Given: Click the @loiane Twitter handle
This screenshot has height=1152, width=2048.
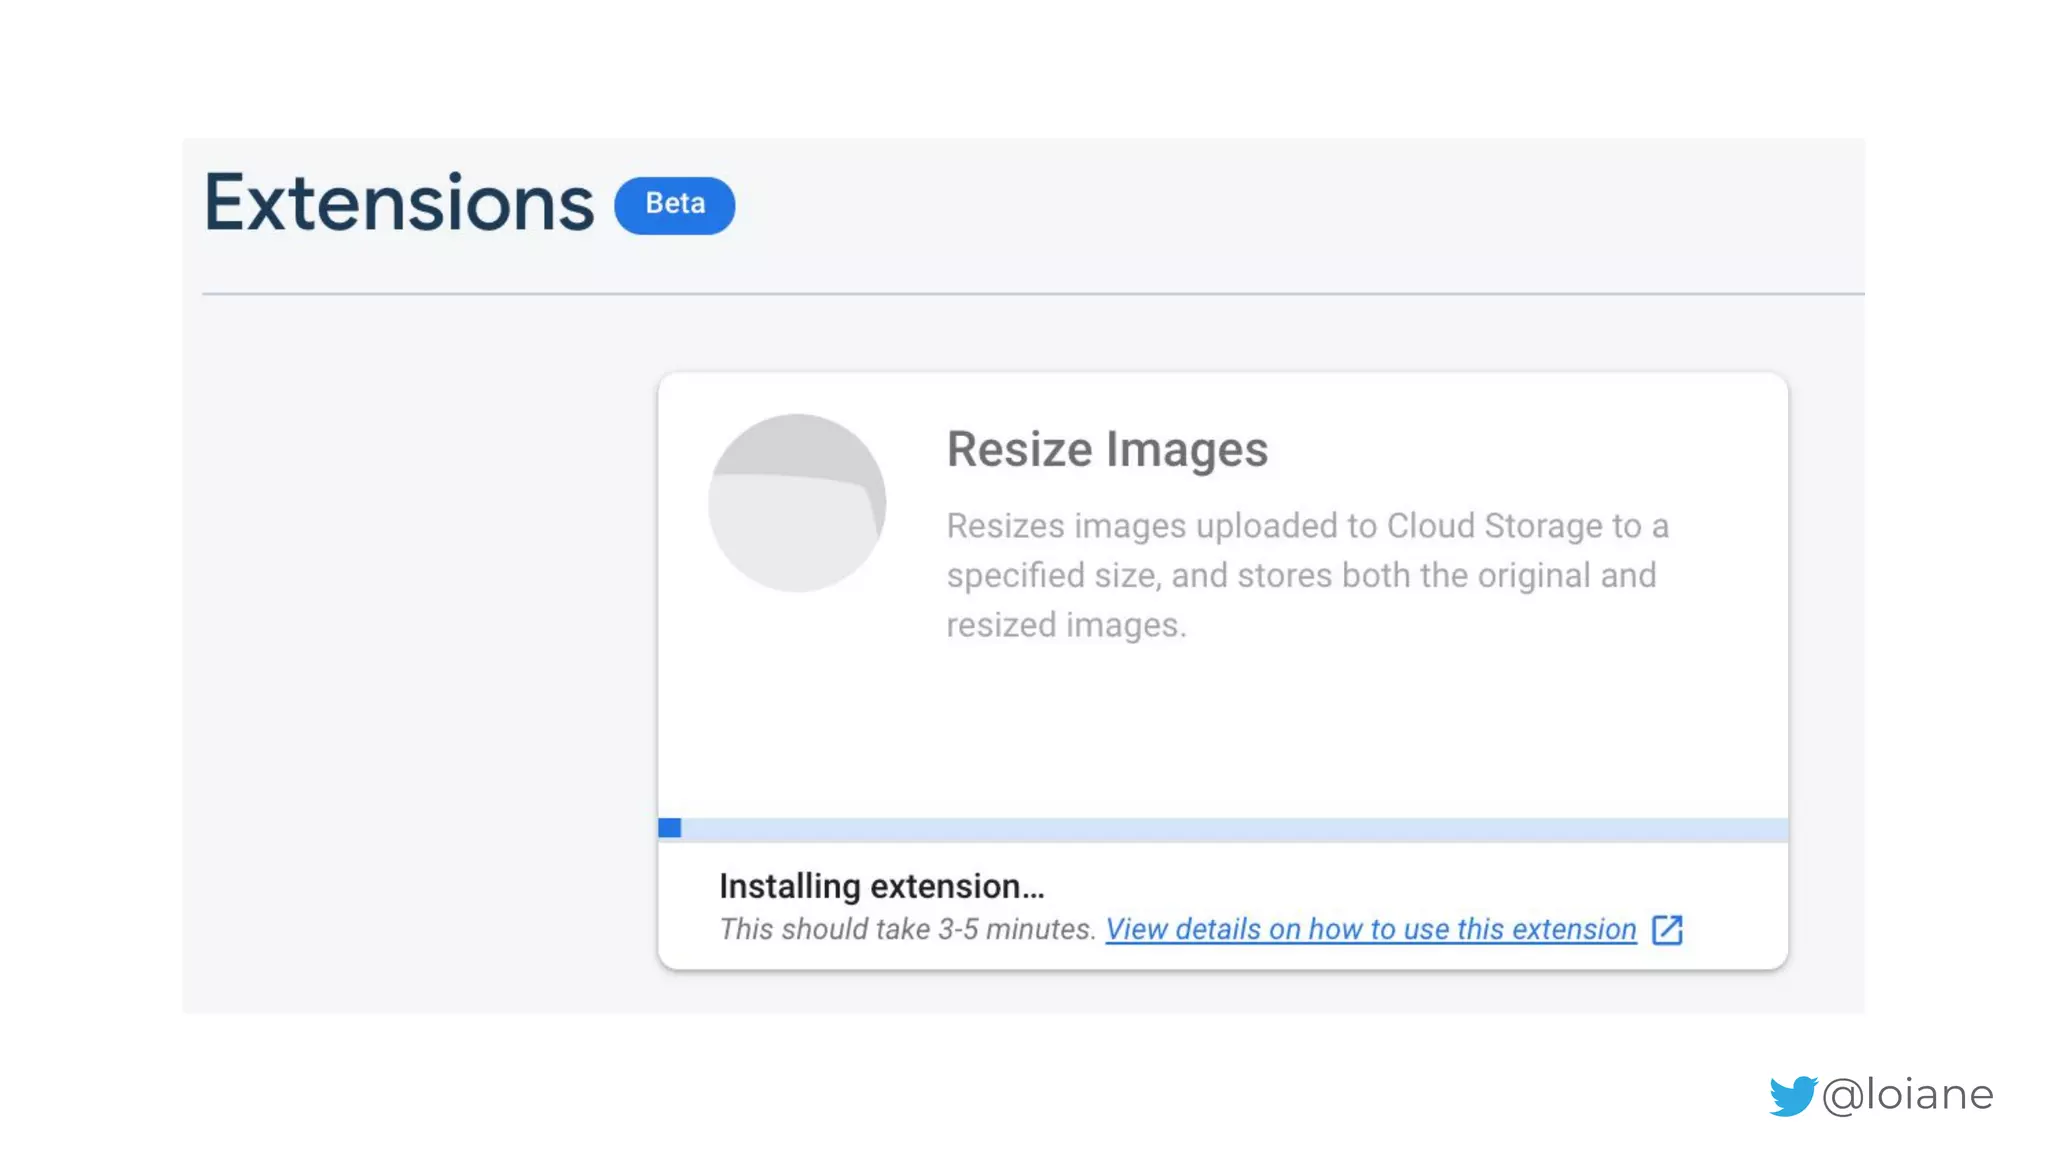Looking at the screenshot, I should (x=1907, y=1094).
